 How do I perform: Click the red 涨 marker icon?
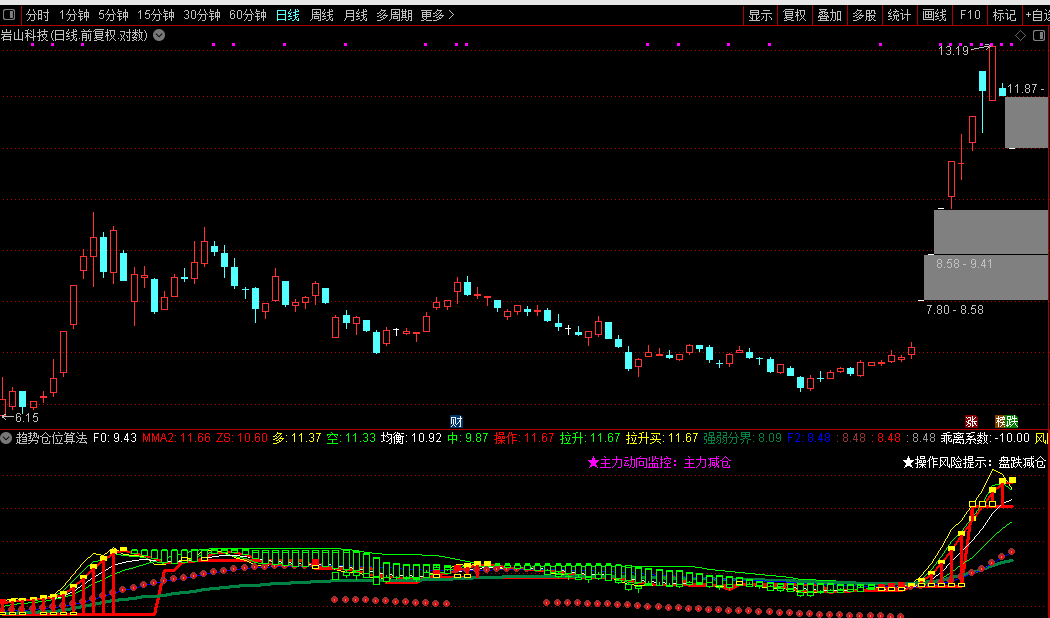971,422
